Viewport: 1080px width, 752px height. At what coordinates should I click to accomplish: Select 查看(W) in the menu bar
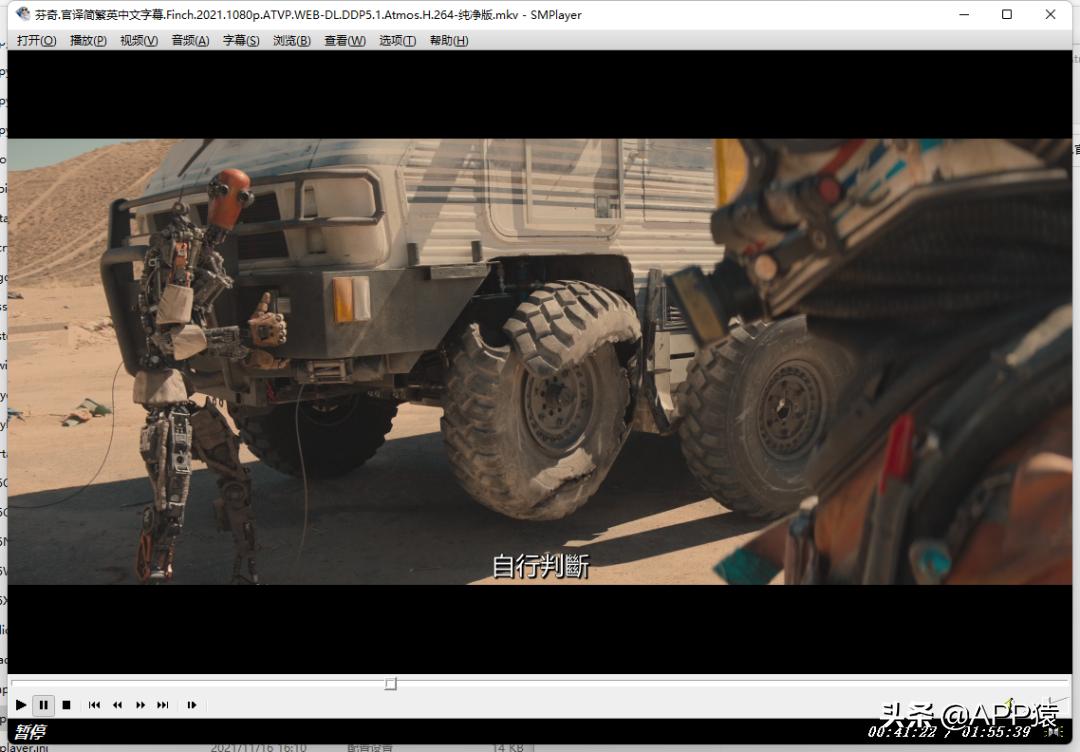pyautogui.click(x=345, y=41)
